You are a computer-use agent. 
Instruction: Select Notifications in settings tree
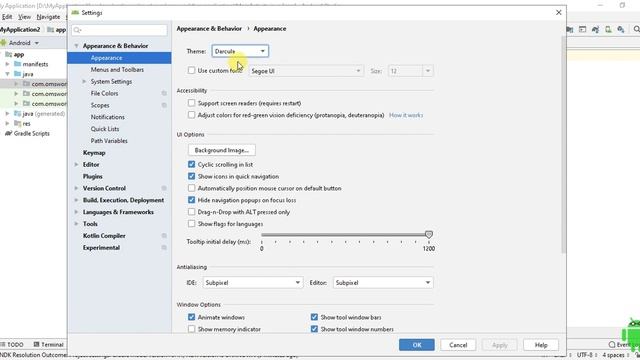click(x=107, y=117)
